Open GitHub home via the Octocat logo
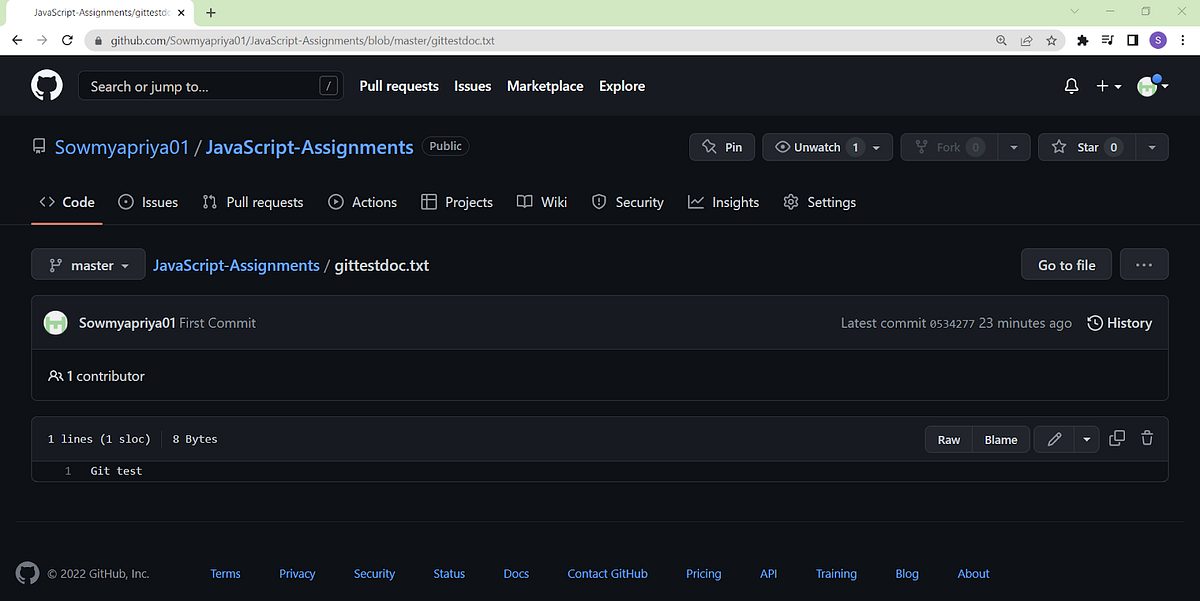The height and width of the screenshot is (601, 1200). click(46, 86)
